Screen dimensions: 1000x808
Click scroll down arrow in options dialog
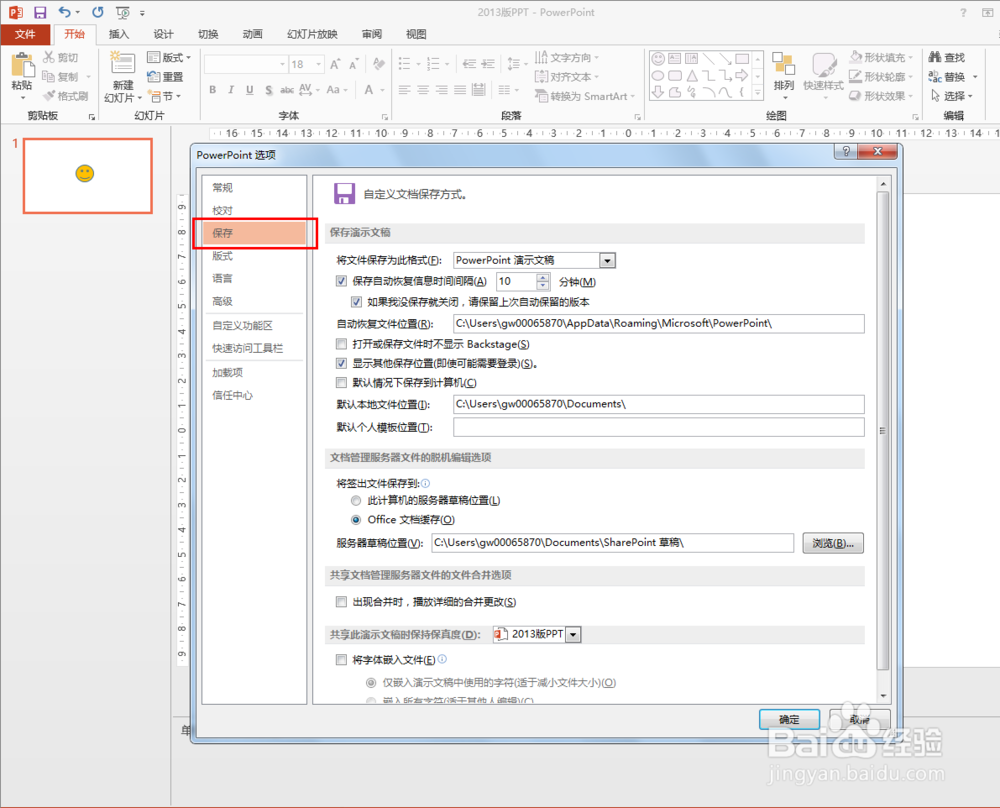point(883,696)
